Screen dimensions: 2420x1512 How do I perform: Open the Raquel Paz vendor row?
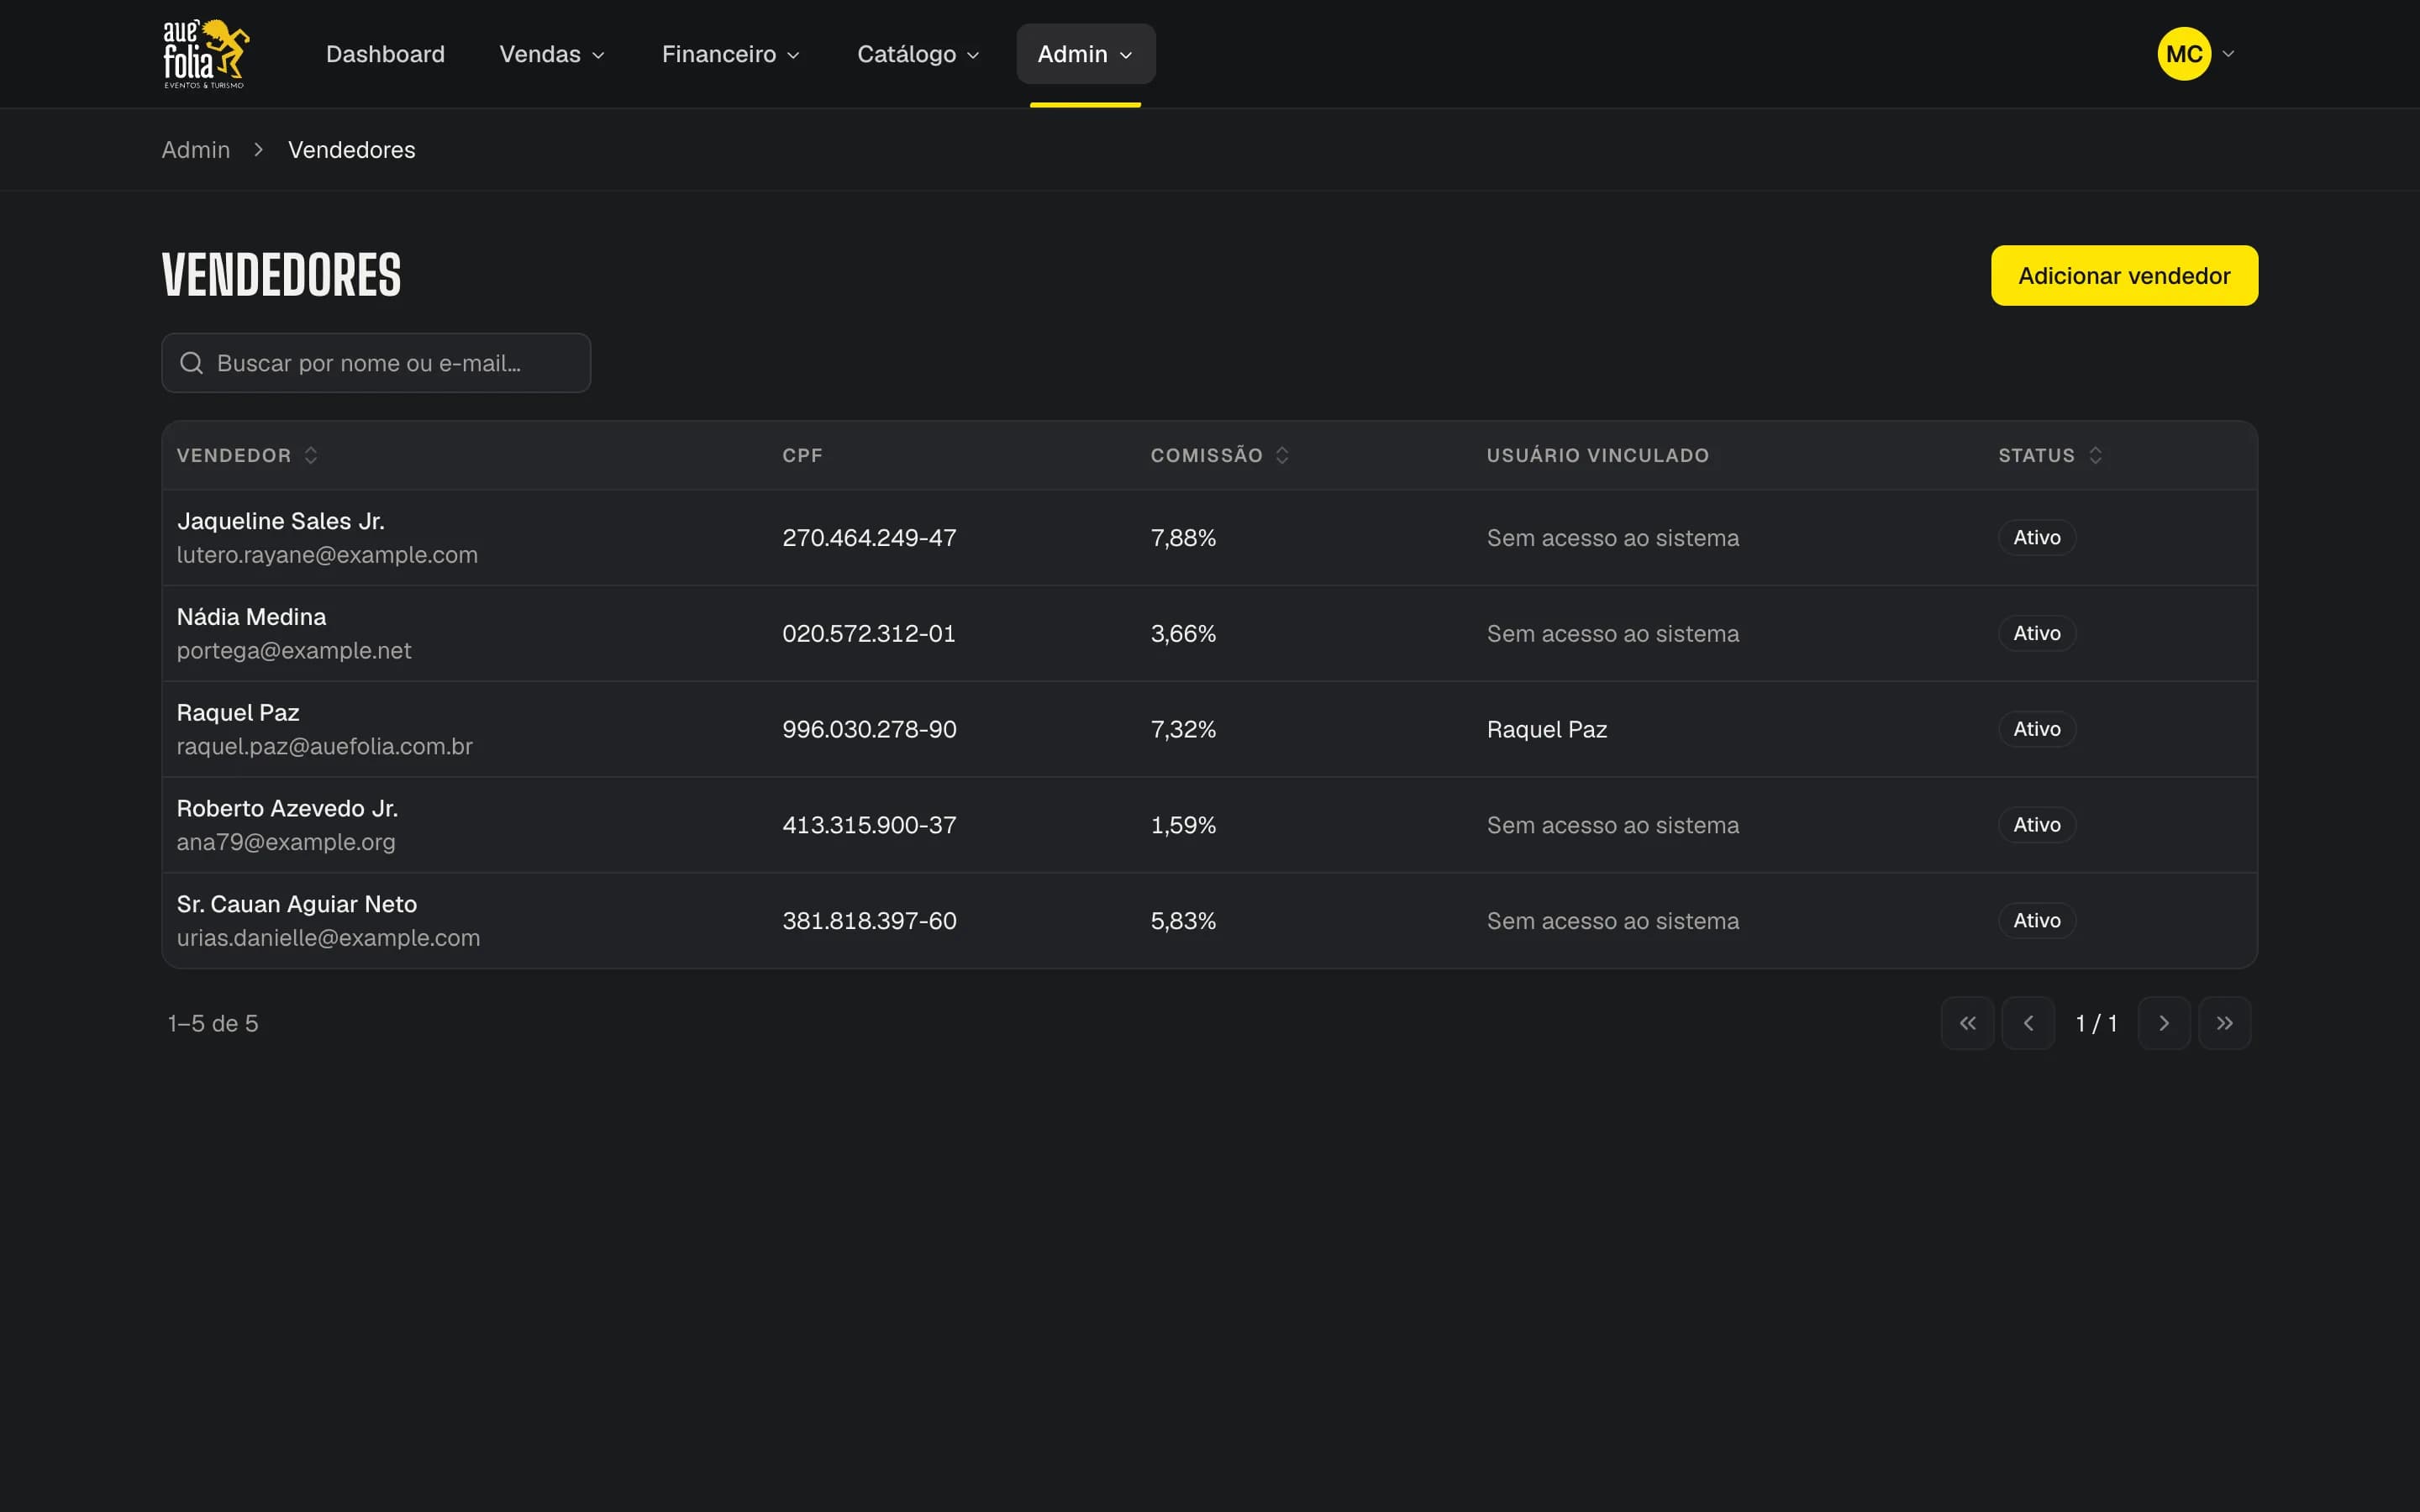pyautogui.click(x=1210, y=729)
